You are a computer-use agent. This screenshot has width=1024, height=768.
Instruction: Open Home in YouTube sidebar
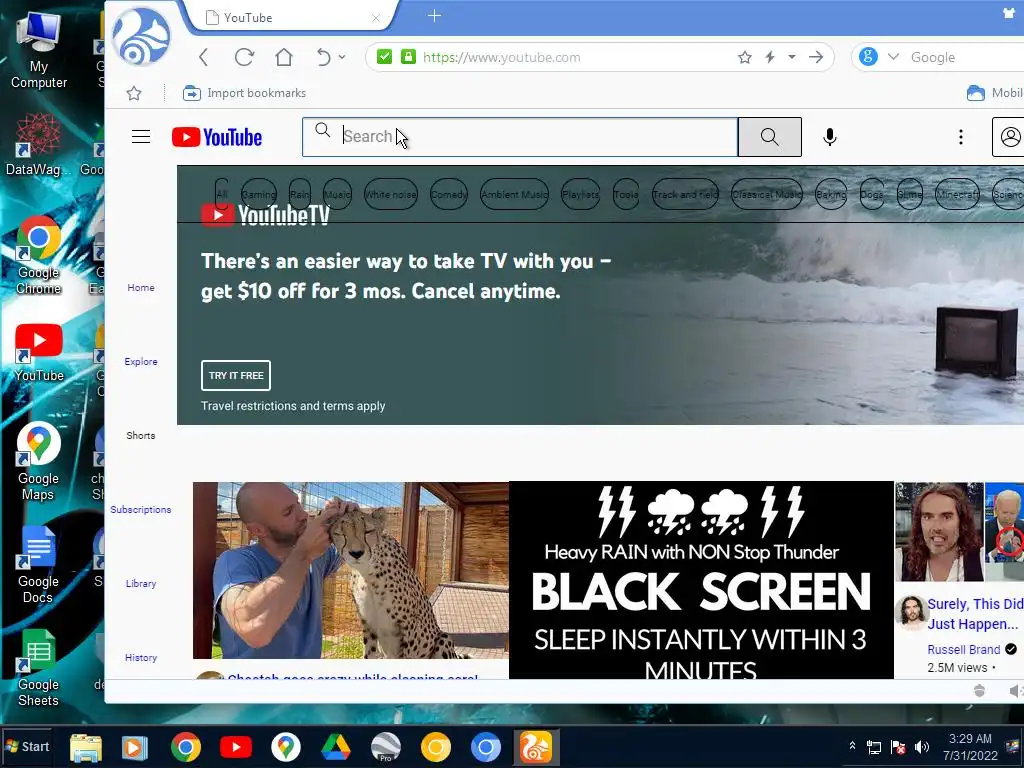[141, 287]
